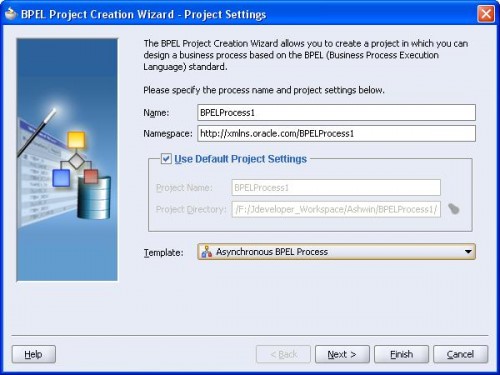Open Help for the wizard

click(x=34, y=354)
